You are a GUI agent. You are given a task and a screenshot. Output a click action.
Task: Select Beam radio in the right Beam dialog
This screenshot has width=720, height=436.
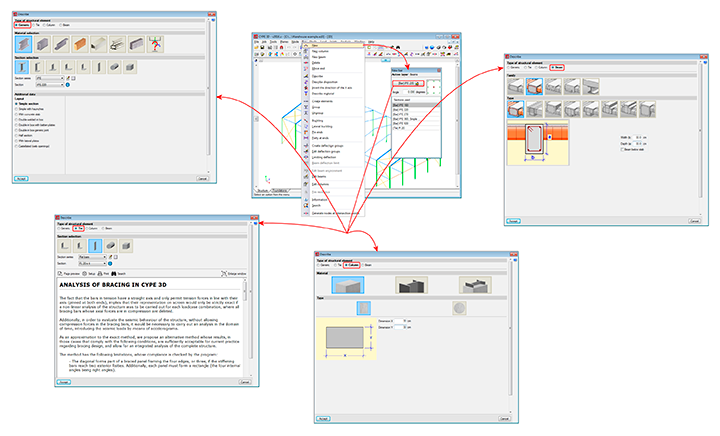point(557,67)
